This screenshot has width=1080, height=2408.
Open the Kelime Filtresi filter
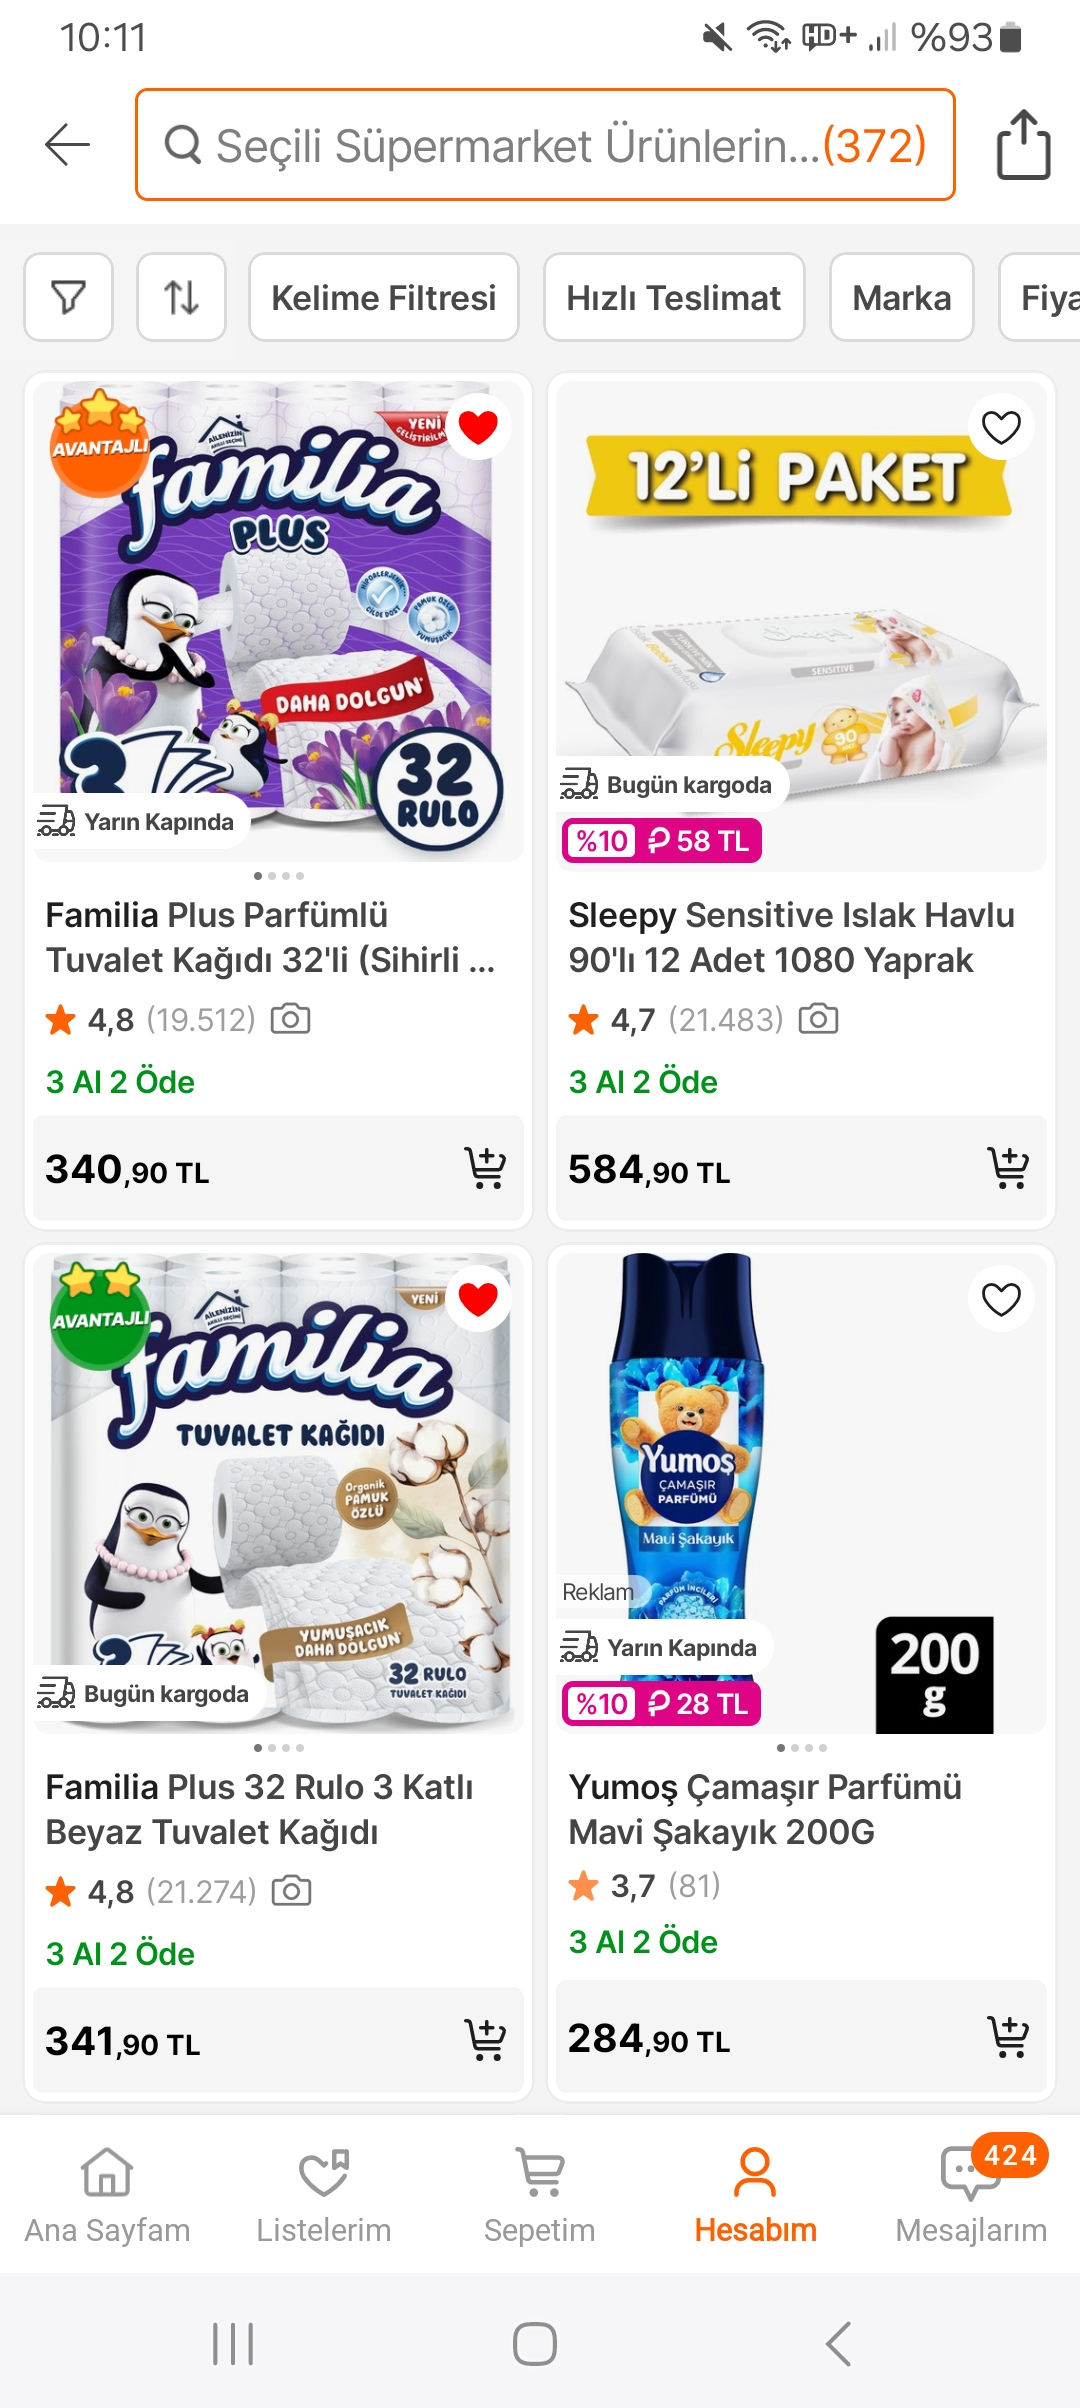pyautogui.click(x=383, y=297)
